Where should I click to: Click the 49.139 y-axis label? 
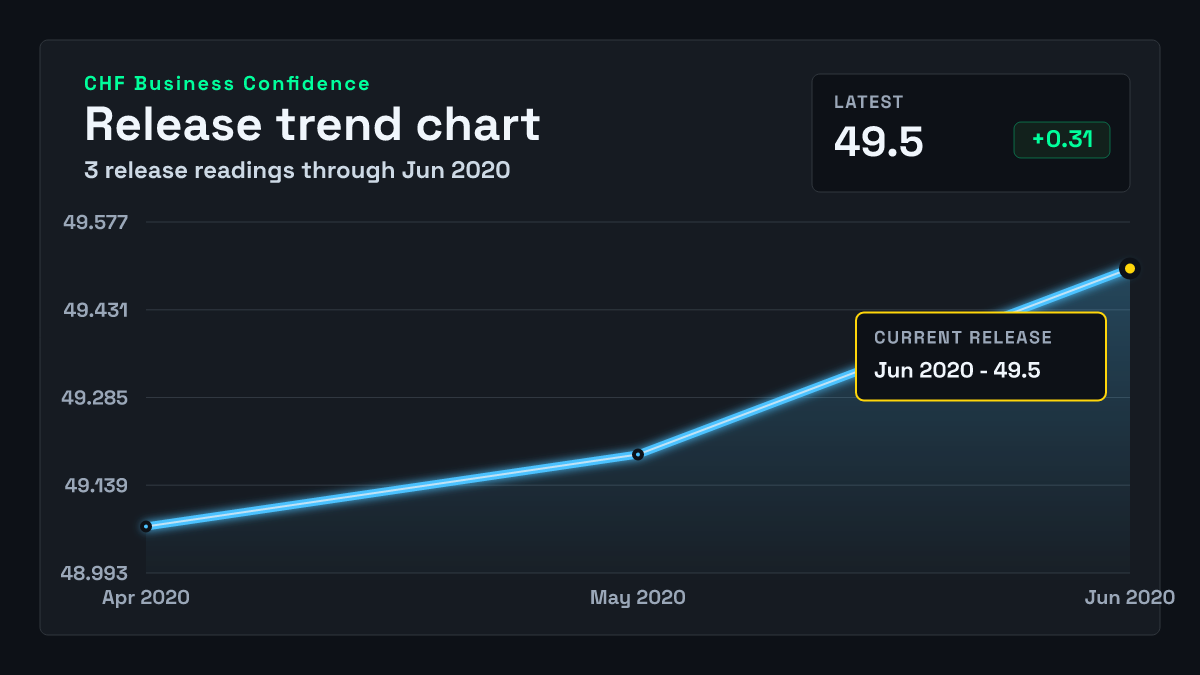point(97,486)
